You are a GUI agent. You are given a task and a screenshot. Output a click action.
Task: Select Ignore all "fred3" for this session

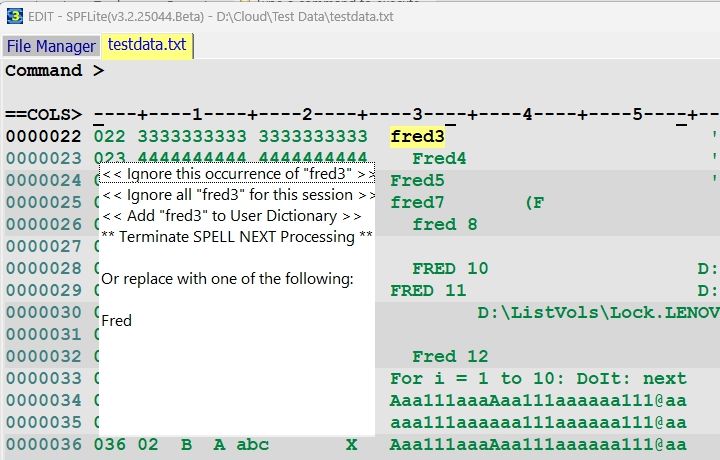tap(238, 195)
